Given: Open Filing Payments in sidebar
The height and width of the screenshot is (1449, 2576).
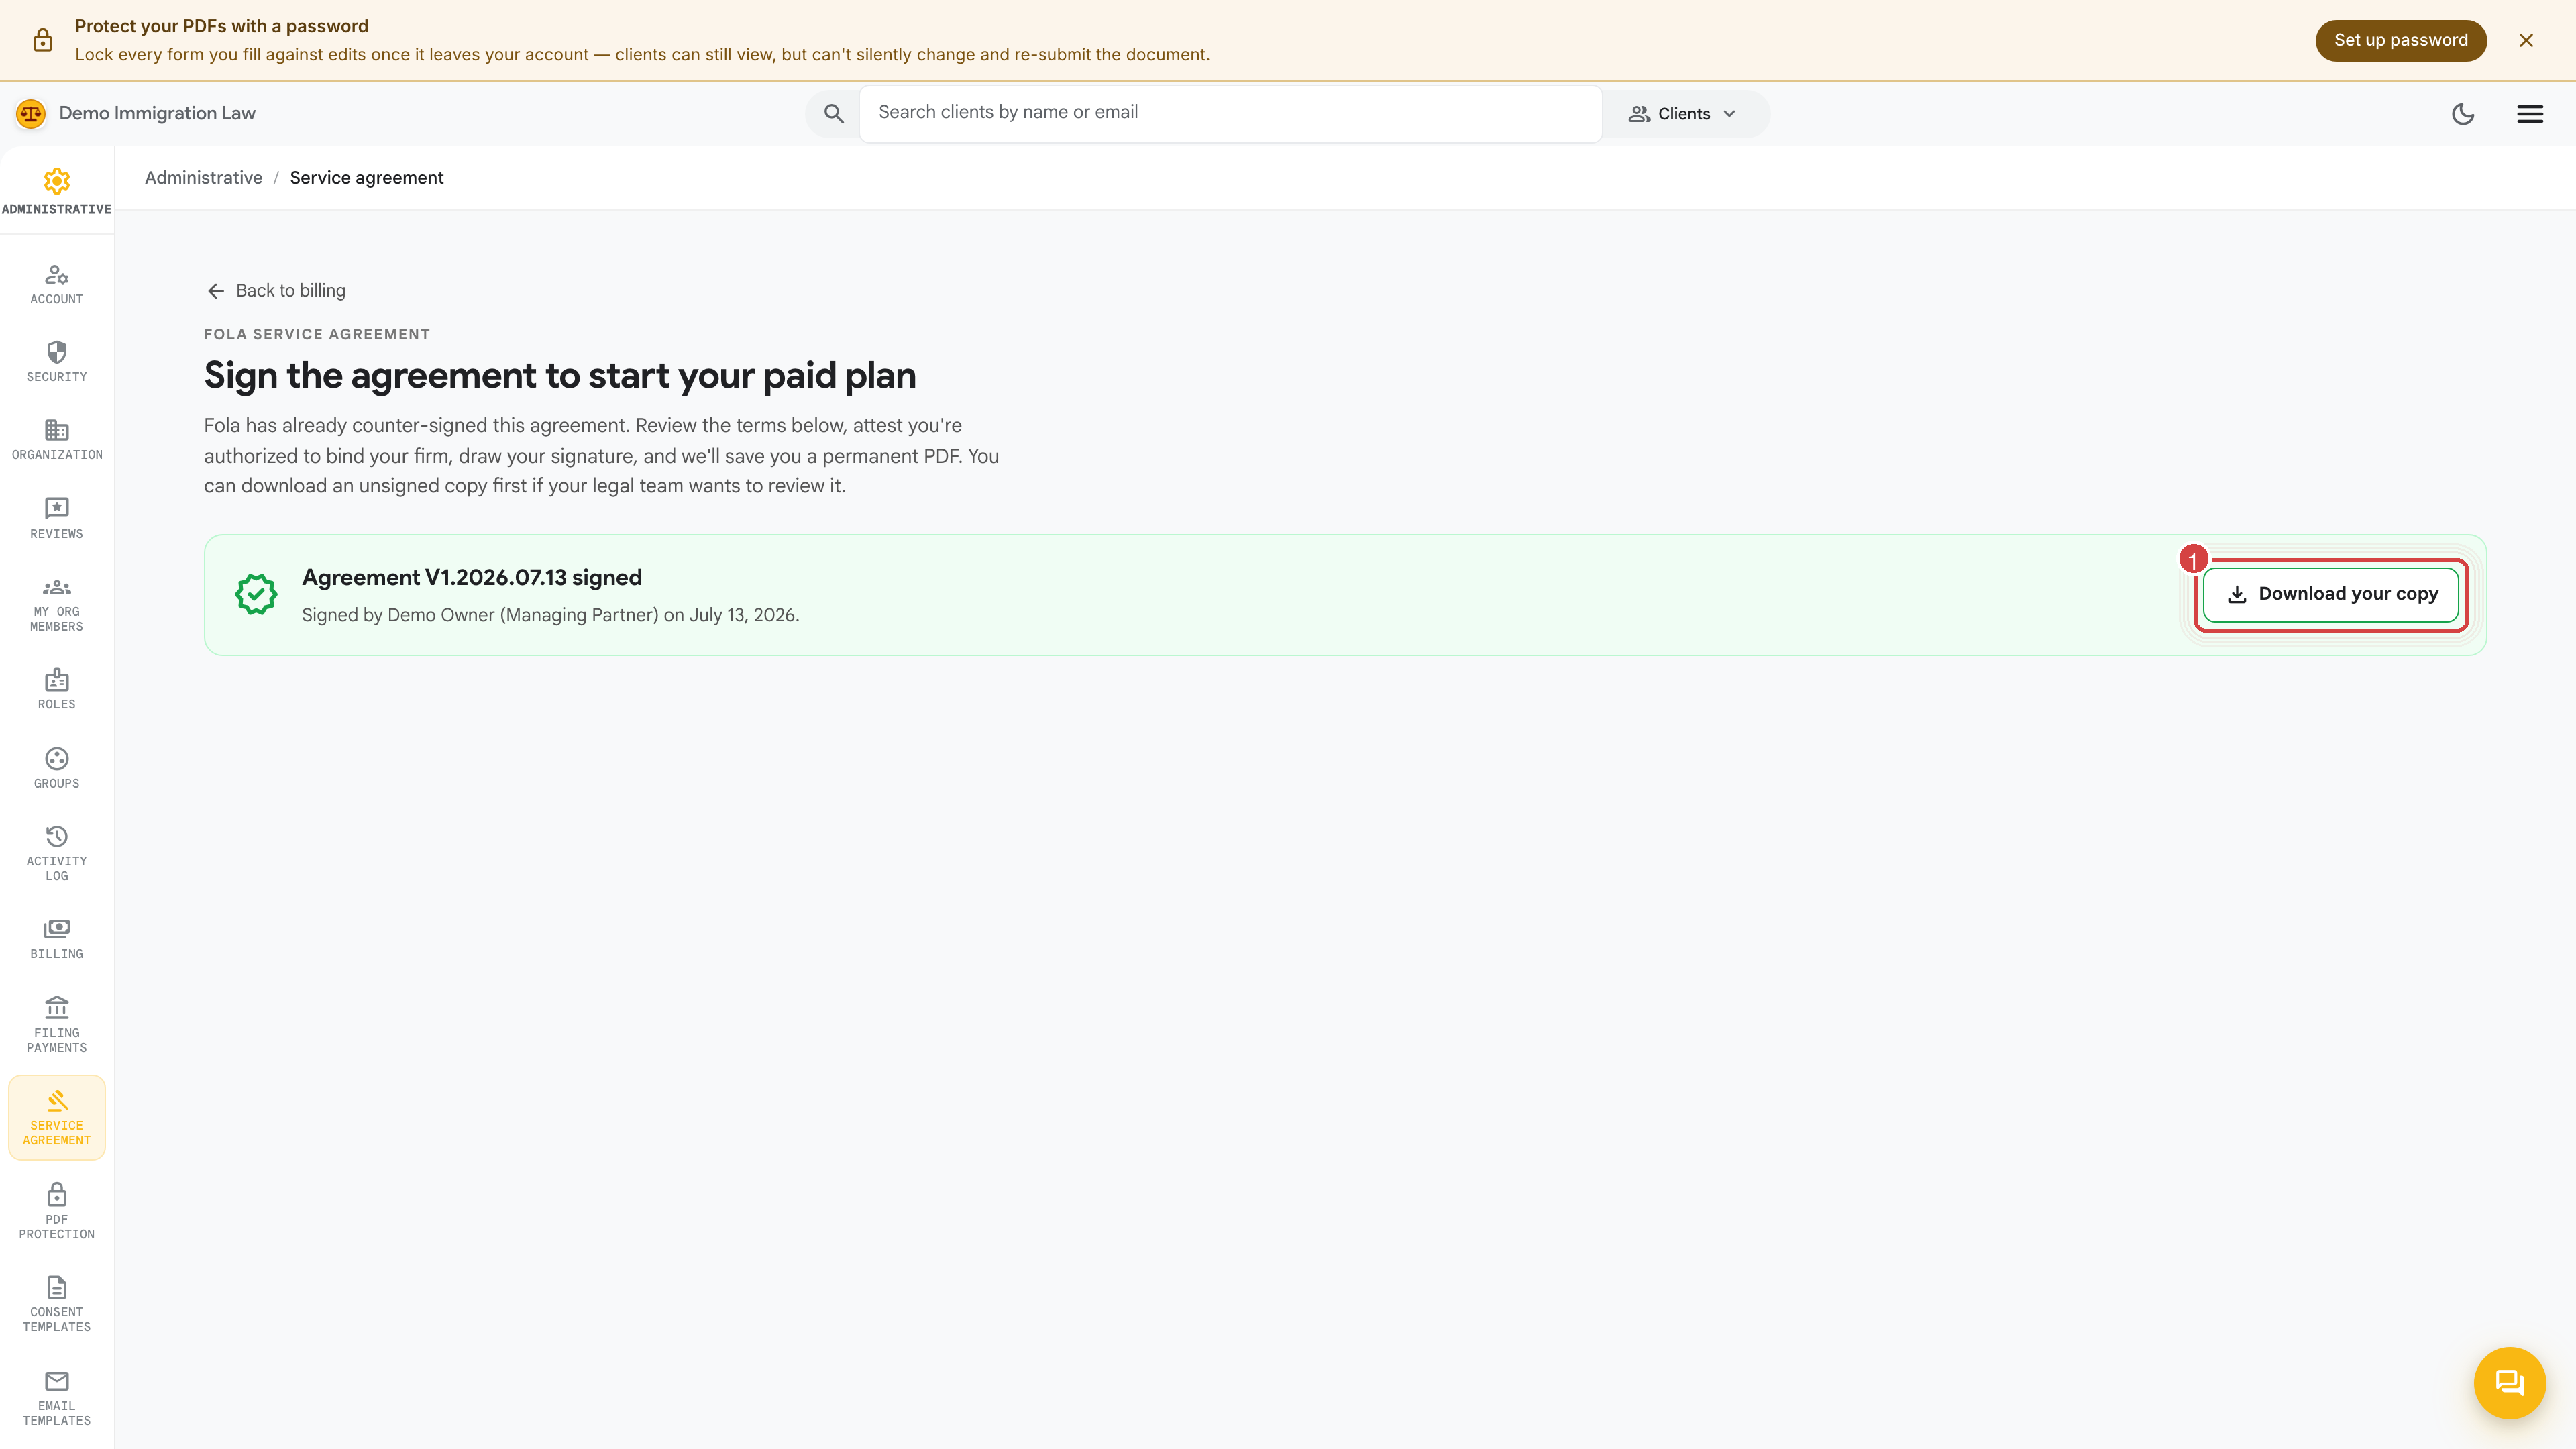Looking at the screenshot, I should pos(57,1025).
